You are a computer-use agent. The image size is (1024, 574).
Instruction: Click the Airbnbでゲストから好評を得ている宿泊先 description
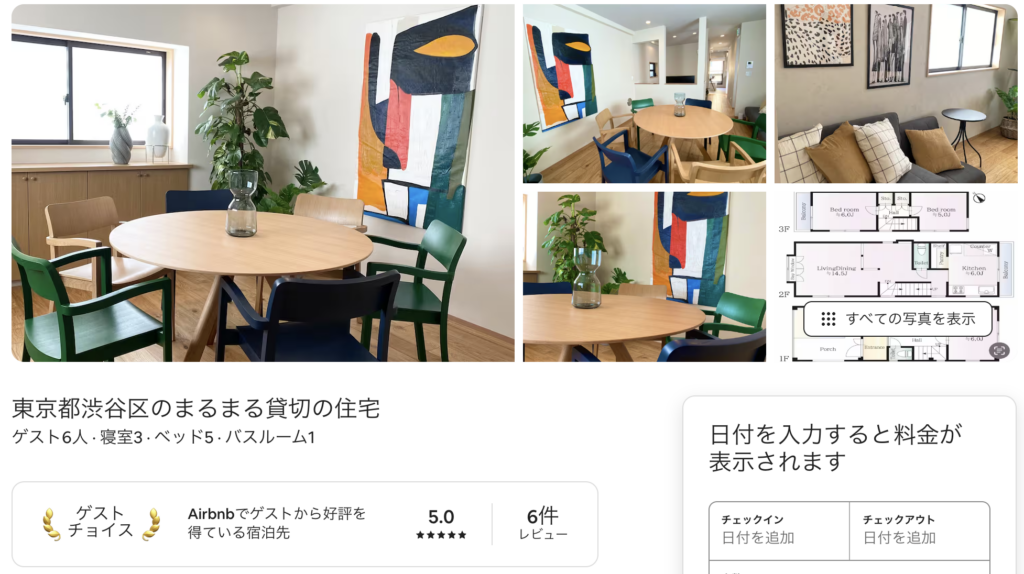click(x=277, y=523)
